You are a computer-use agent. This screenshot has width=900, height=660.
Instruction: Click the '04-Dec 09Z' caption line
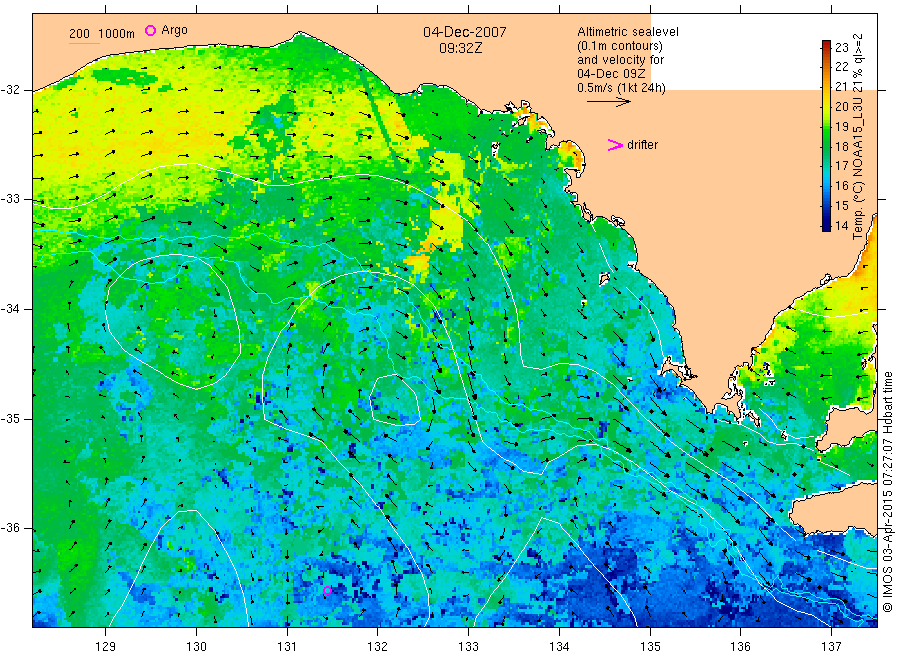point(611,74)
